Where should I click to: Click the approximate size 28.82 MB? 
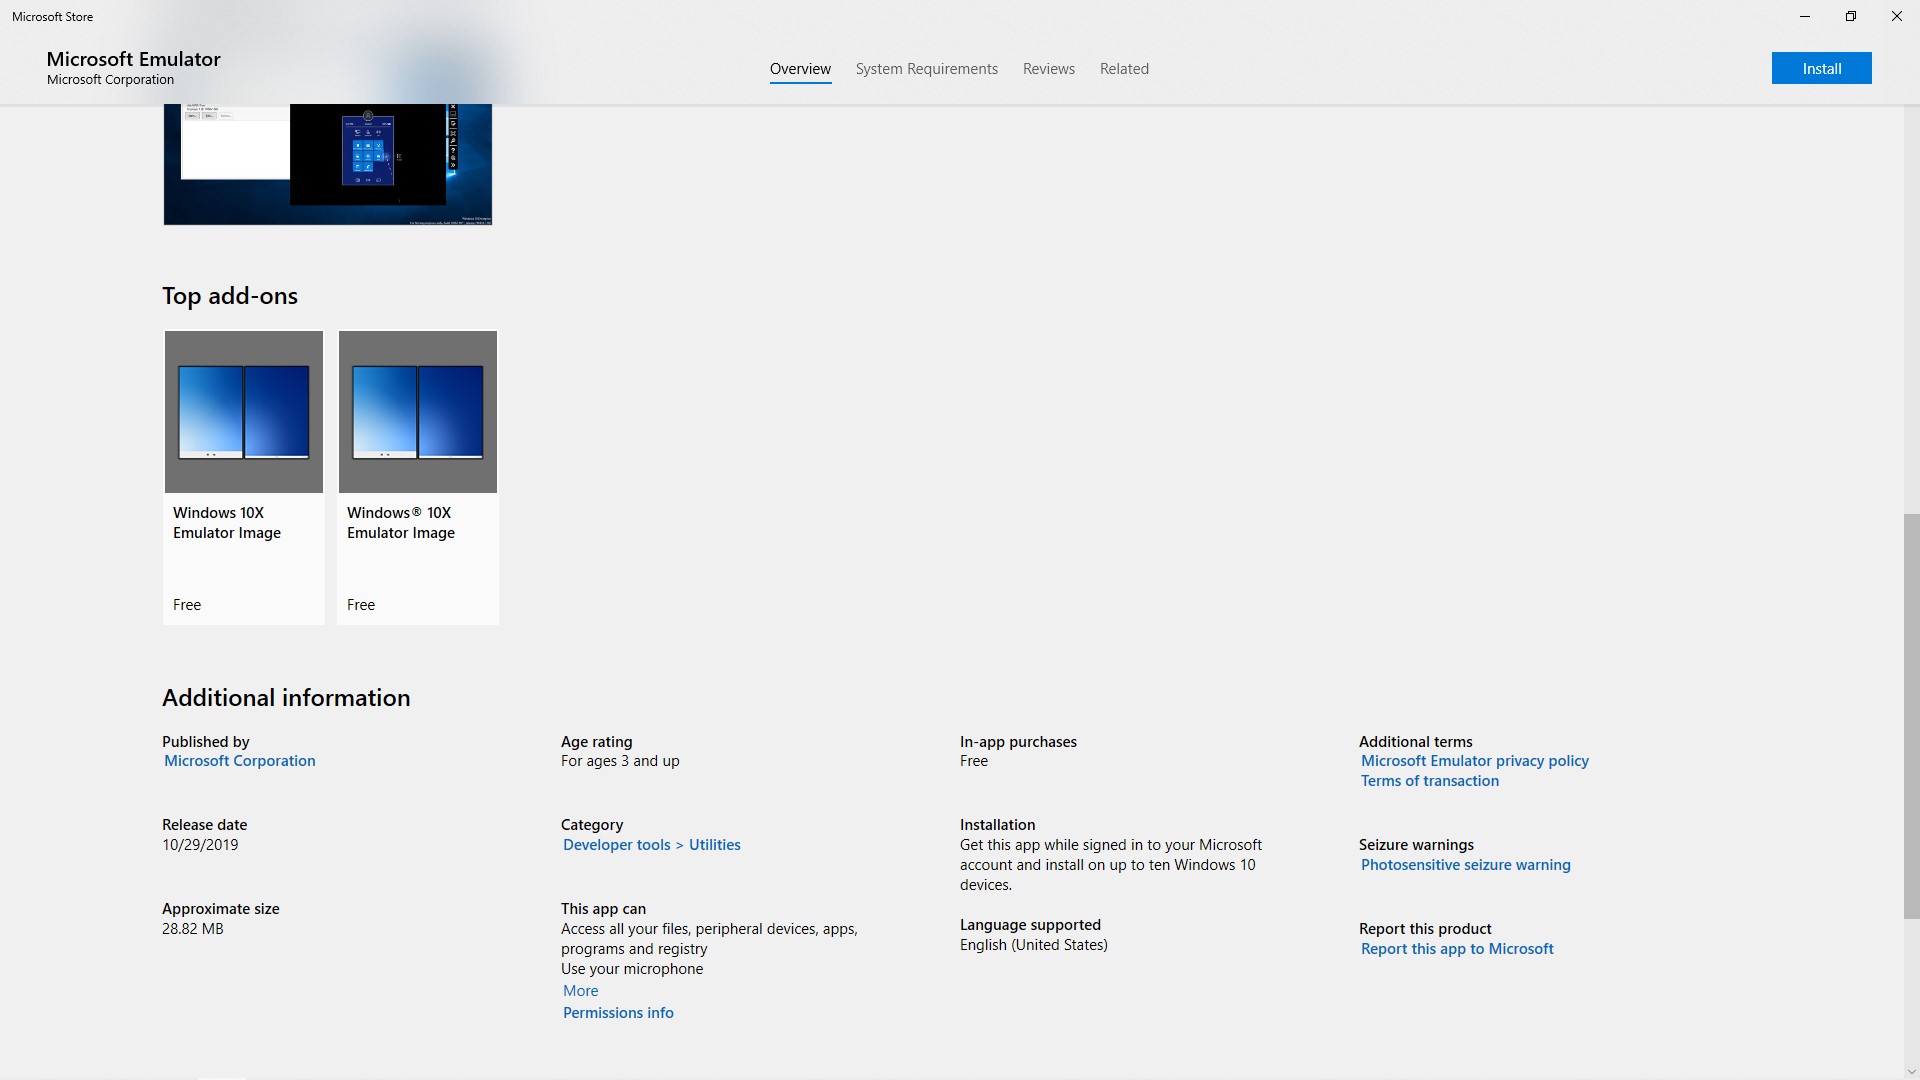coord(193,929)
